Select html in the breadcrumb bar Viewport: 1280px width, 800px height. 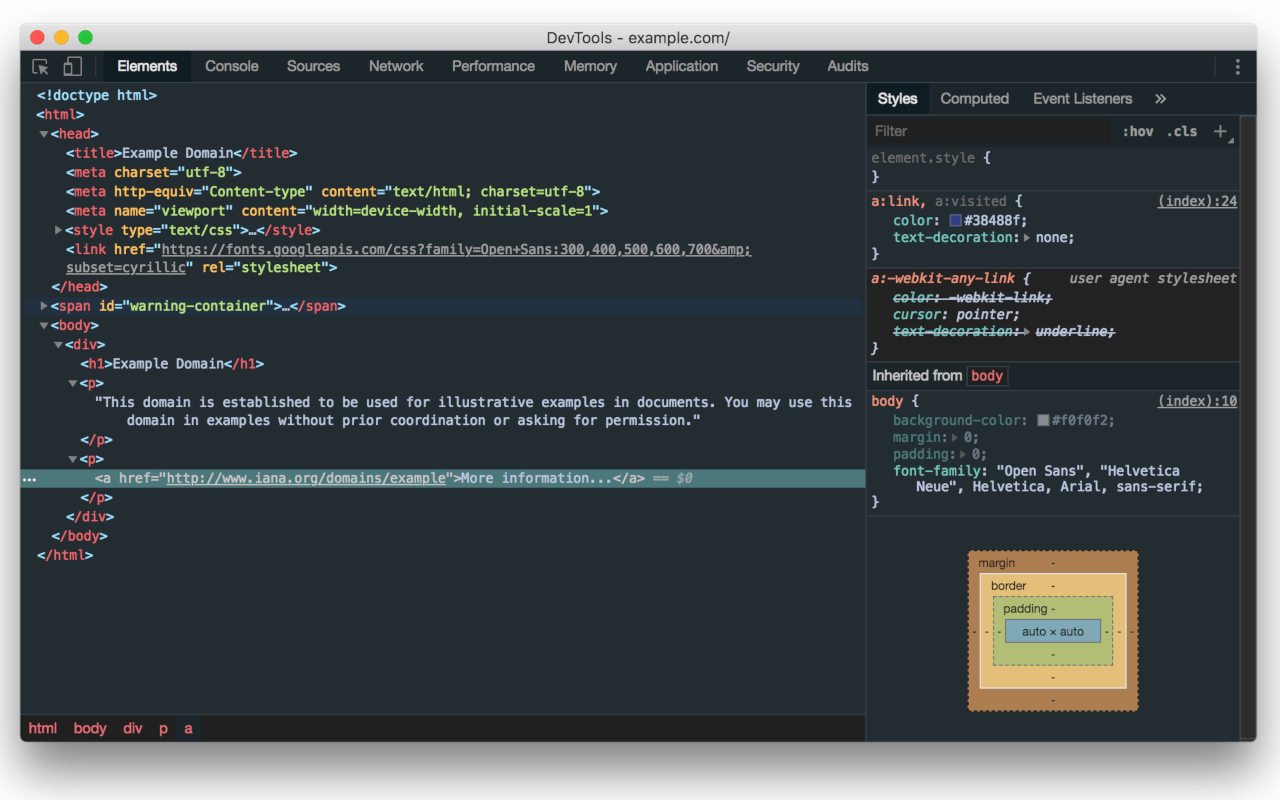click(43, 728)
